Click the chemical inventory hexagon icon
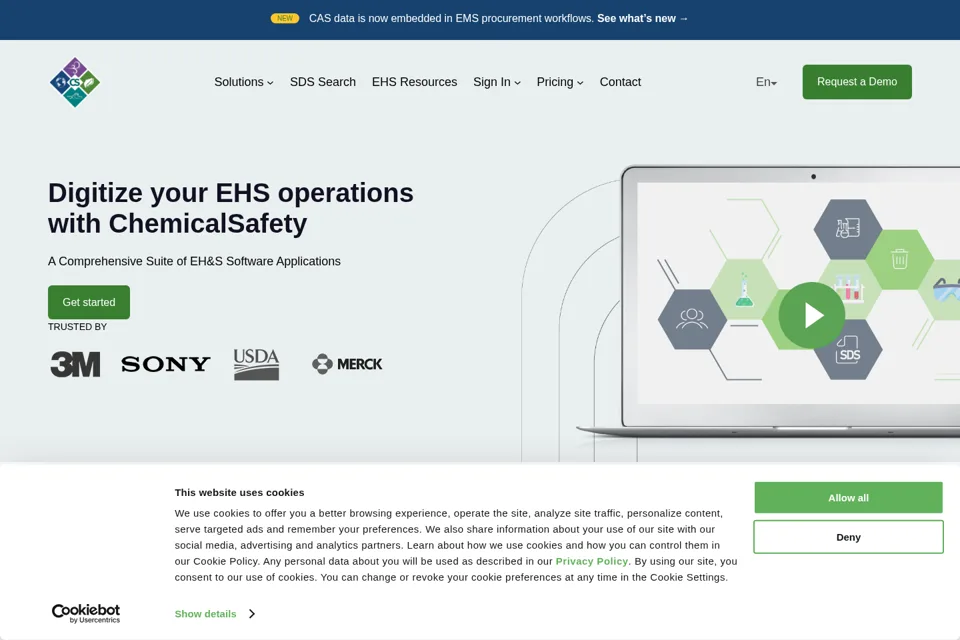The image size is (960, 640). pos(848,229)
